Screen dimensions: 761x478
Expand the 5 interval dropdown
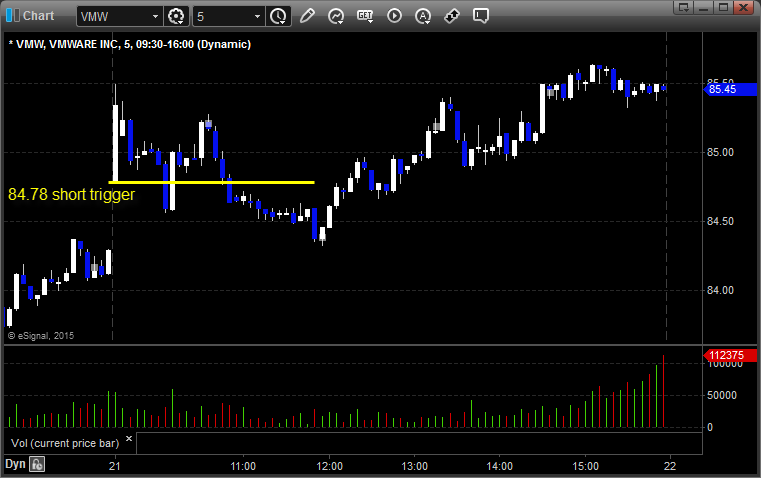point(257,16)
